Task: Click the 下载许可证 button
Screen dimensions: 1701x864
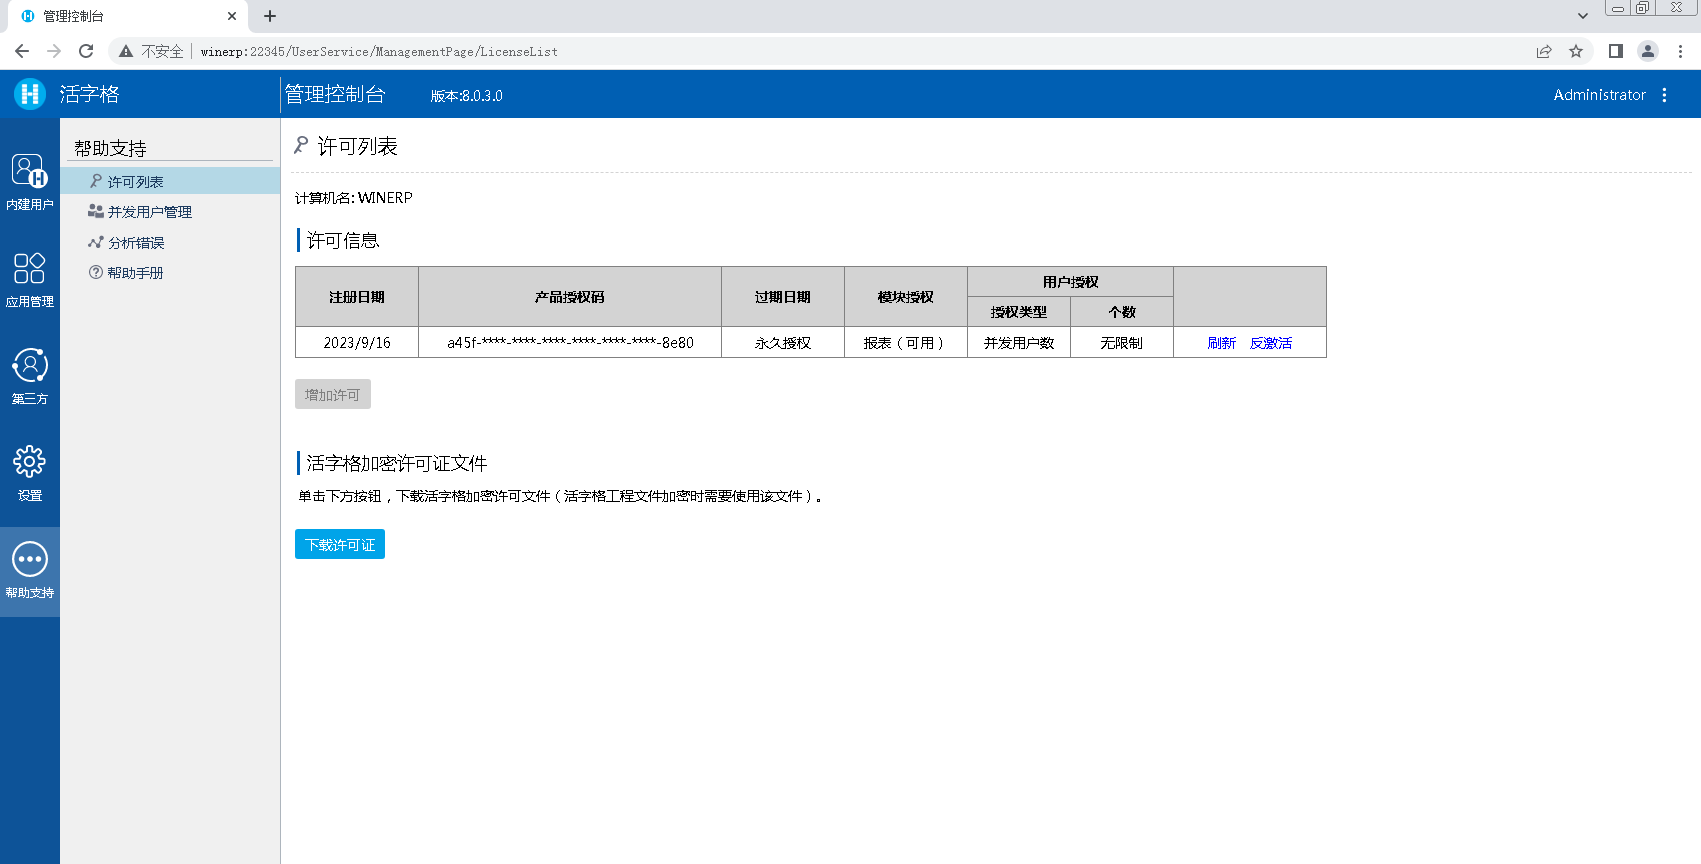Action: pos(340,544)
